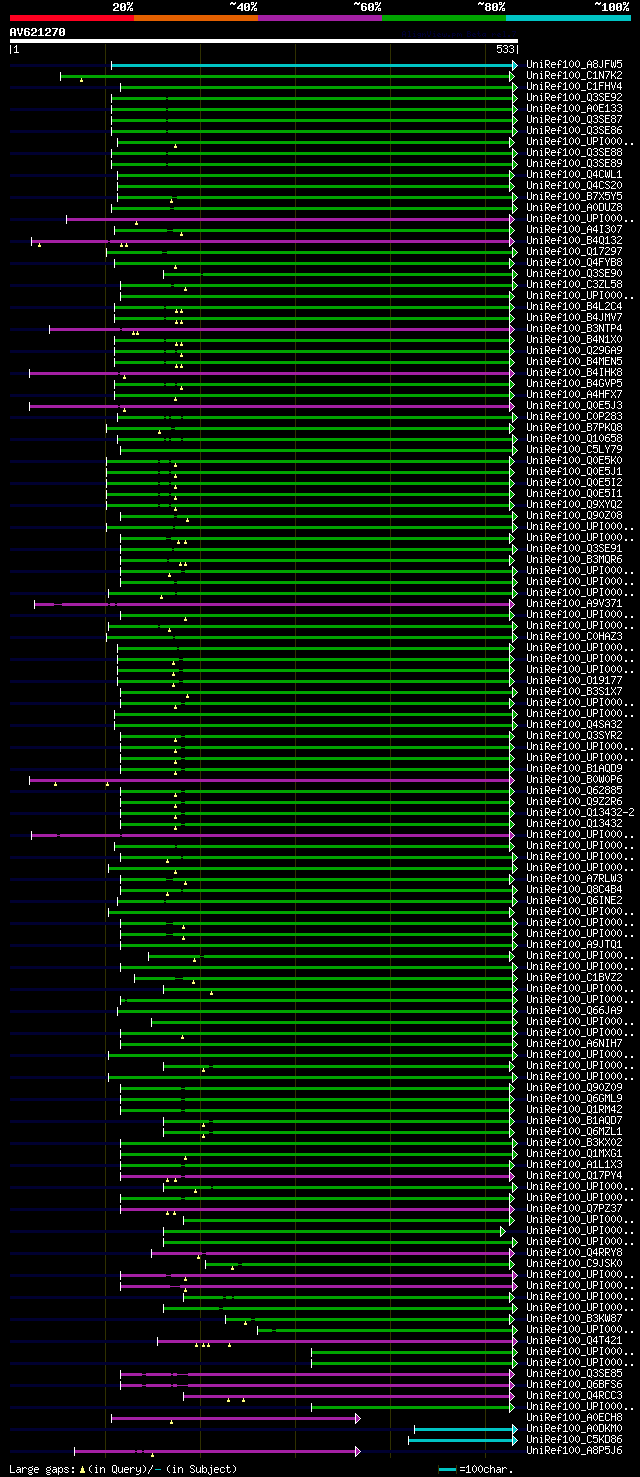Select label UniRef100_Q6GML9
640x1477 pixels.
(x=574, y=1098)
